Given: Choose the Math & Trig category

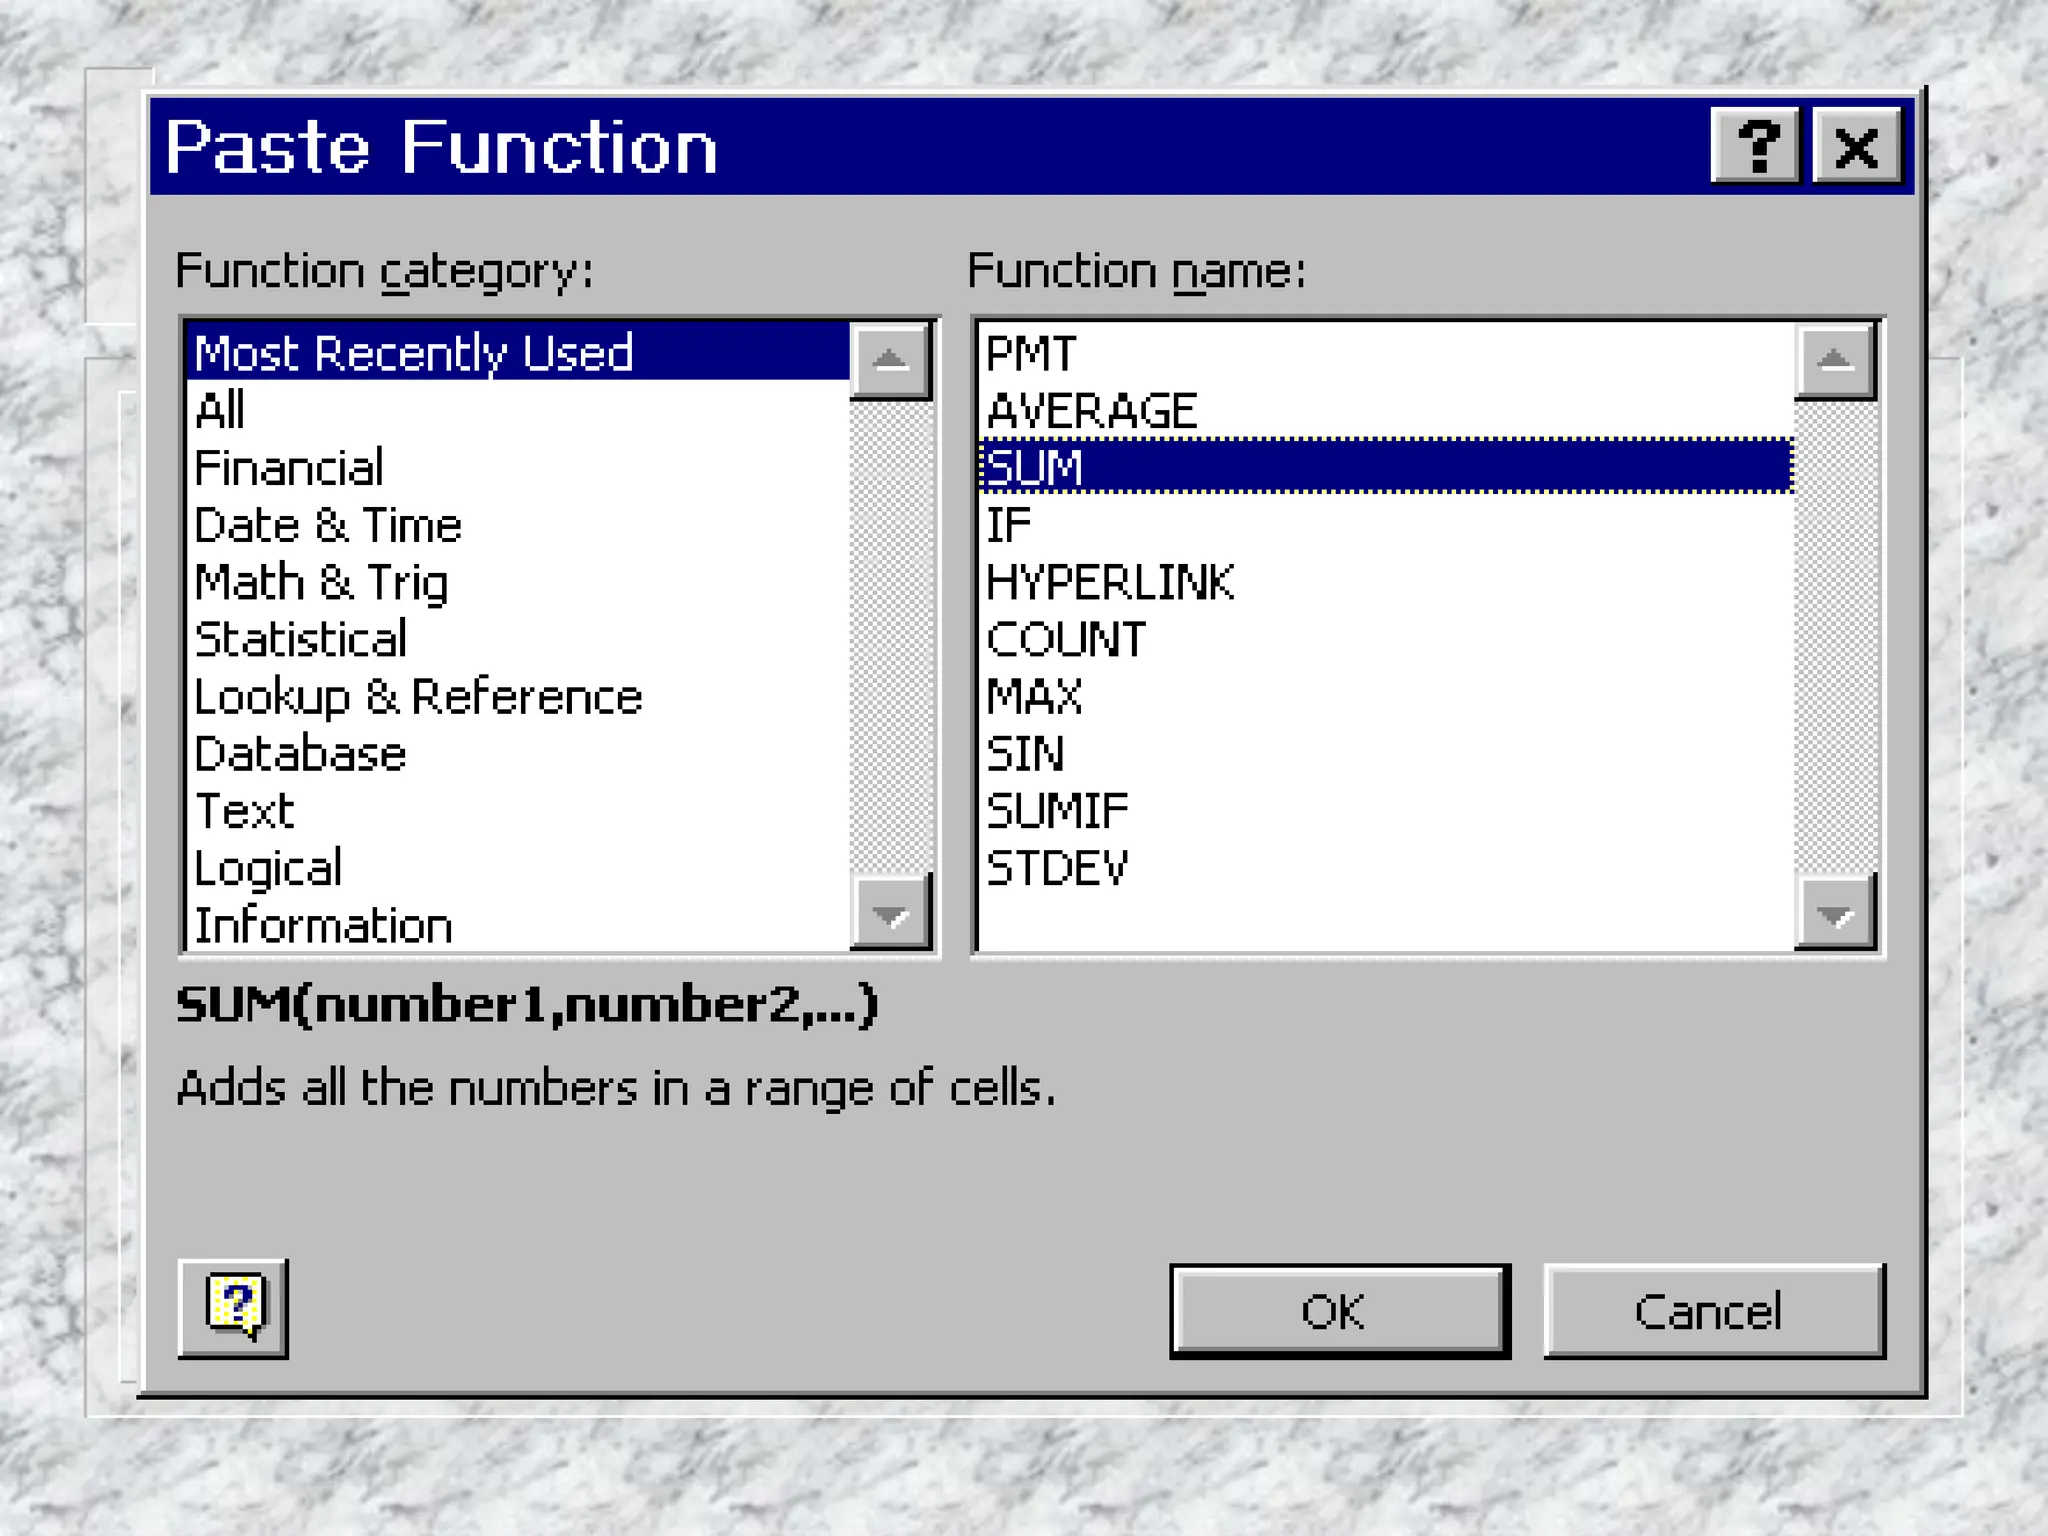Looking at the screenshot, I should 321,583.
